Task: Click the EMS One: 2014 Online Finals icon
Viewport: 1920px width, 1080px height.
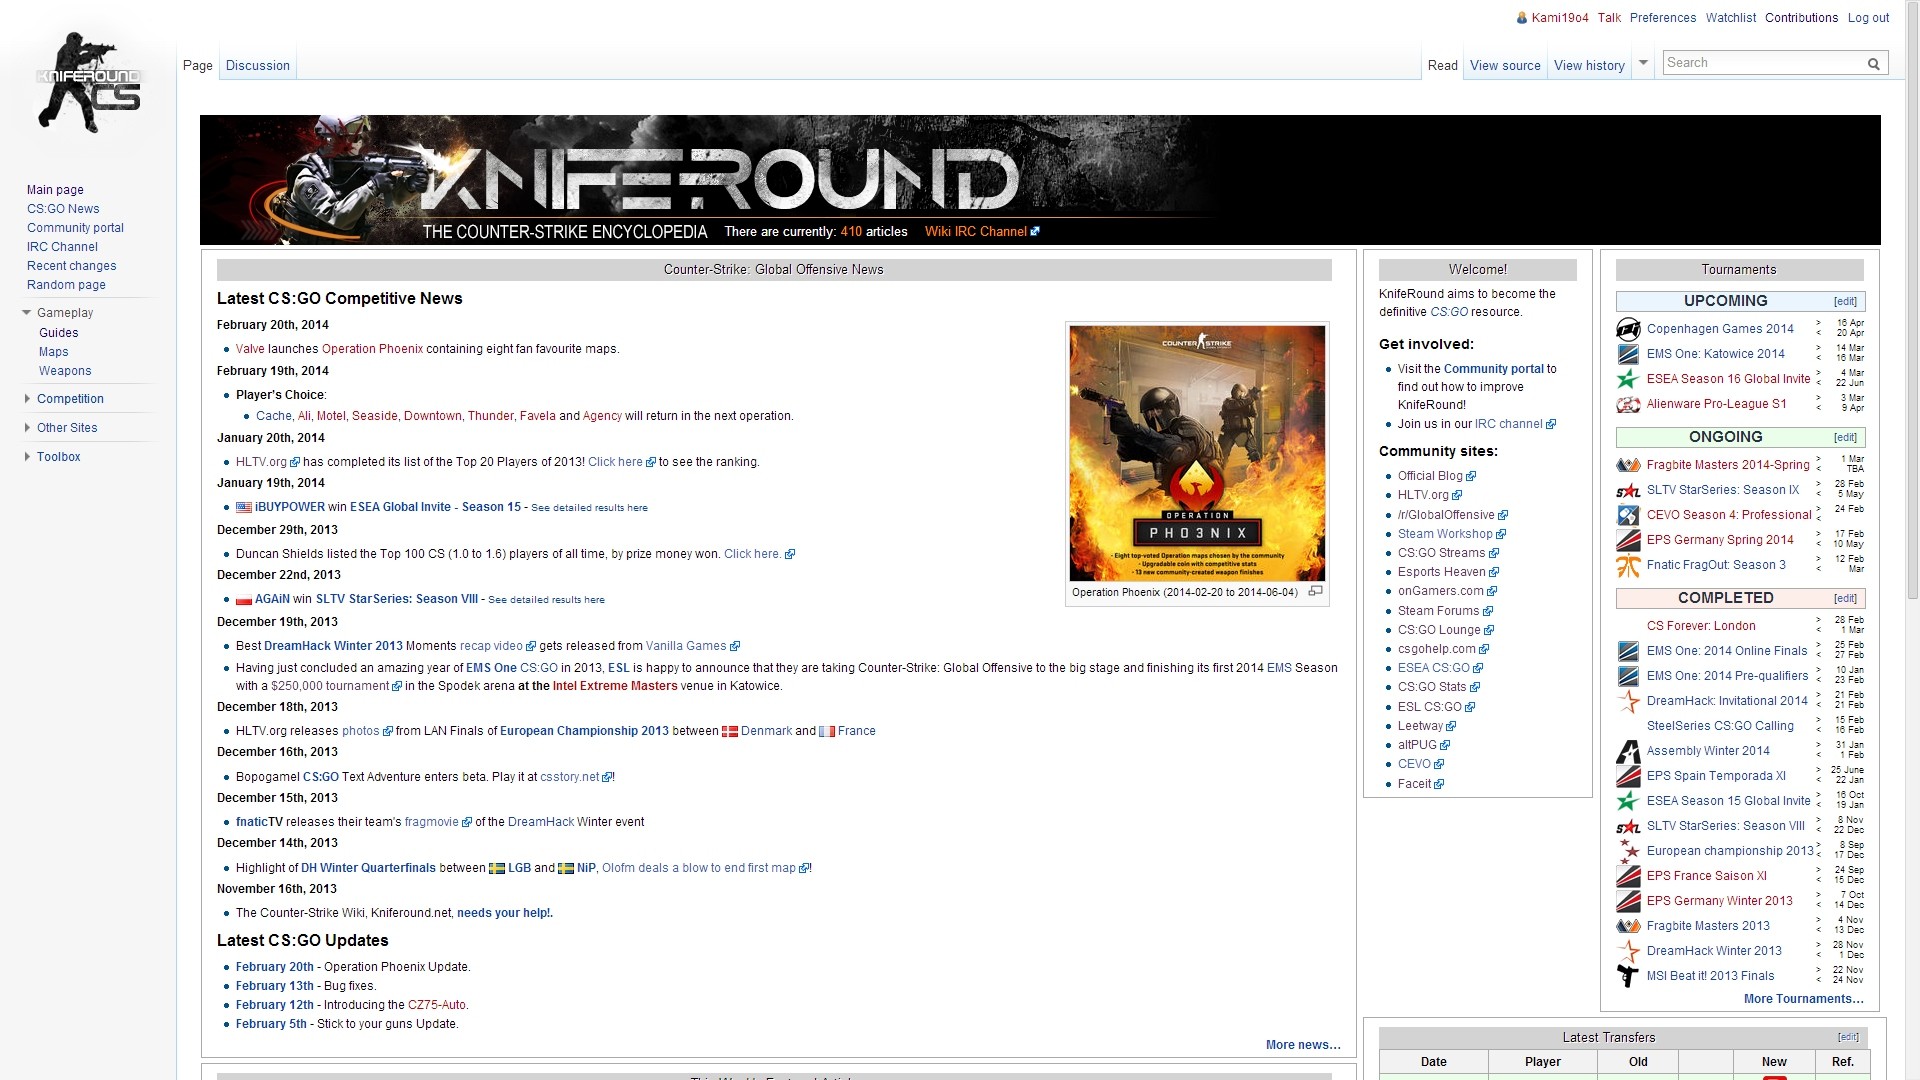Action: tap(1628, 651)
